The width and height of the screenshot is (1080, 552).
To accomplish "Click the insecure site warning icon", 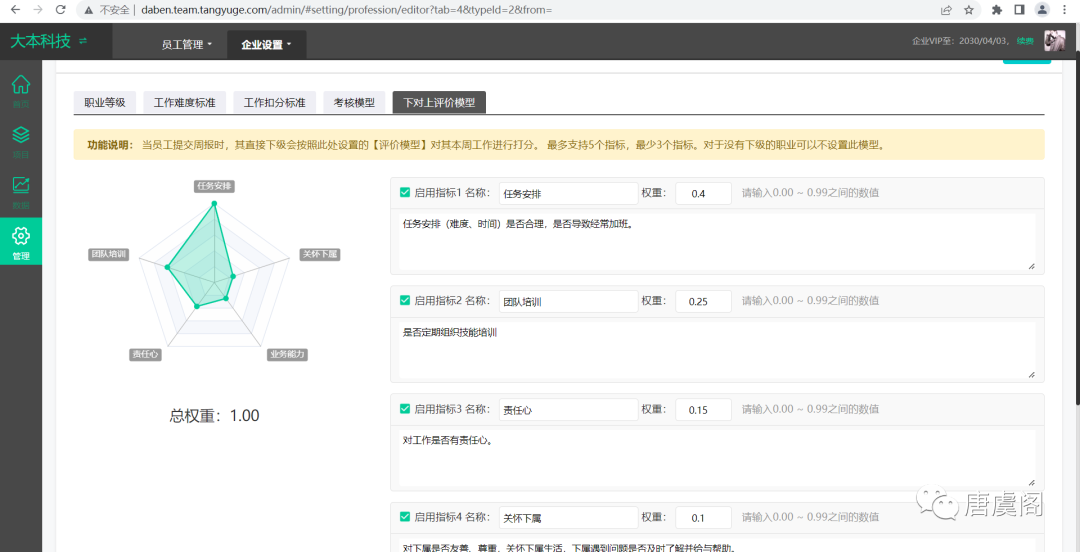I will [89, 10].
